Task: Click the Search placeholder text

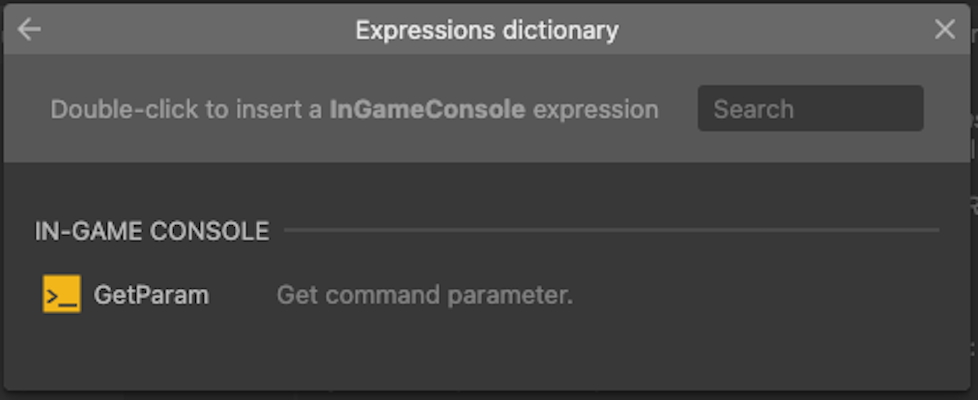Action: click(754, 109)
